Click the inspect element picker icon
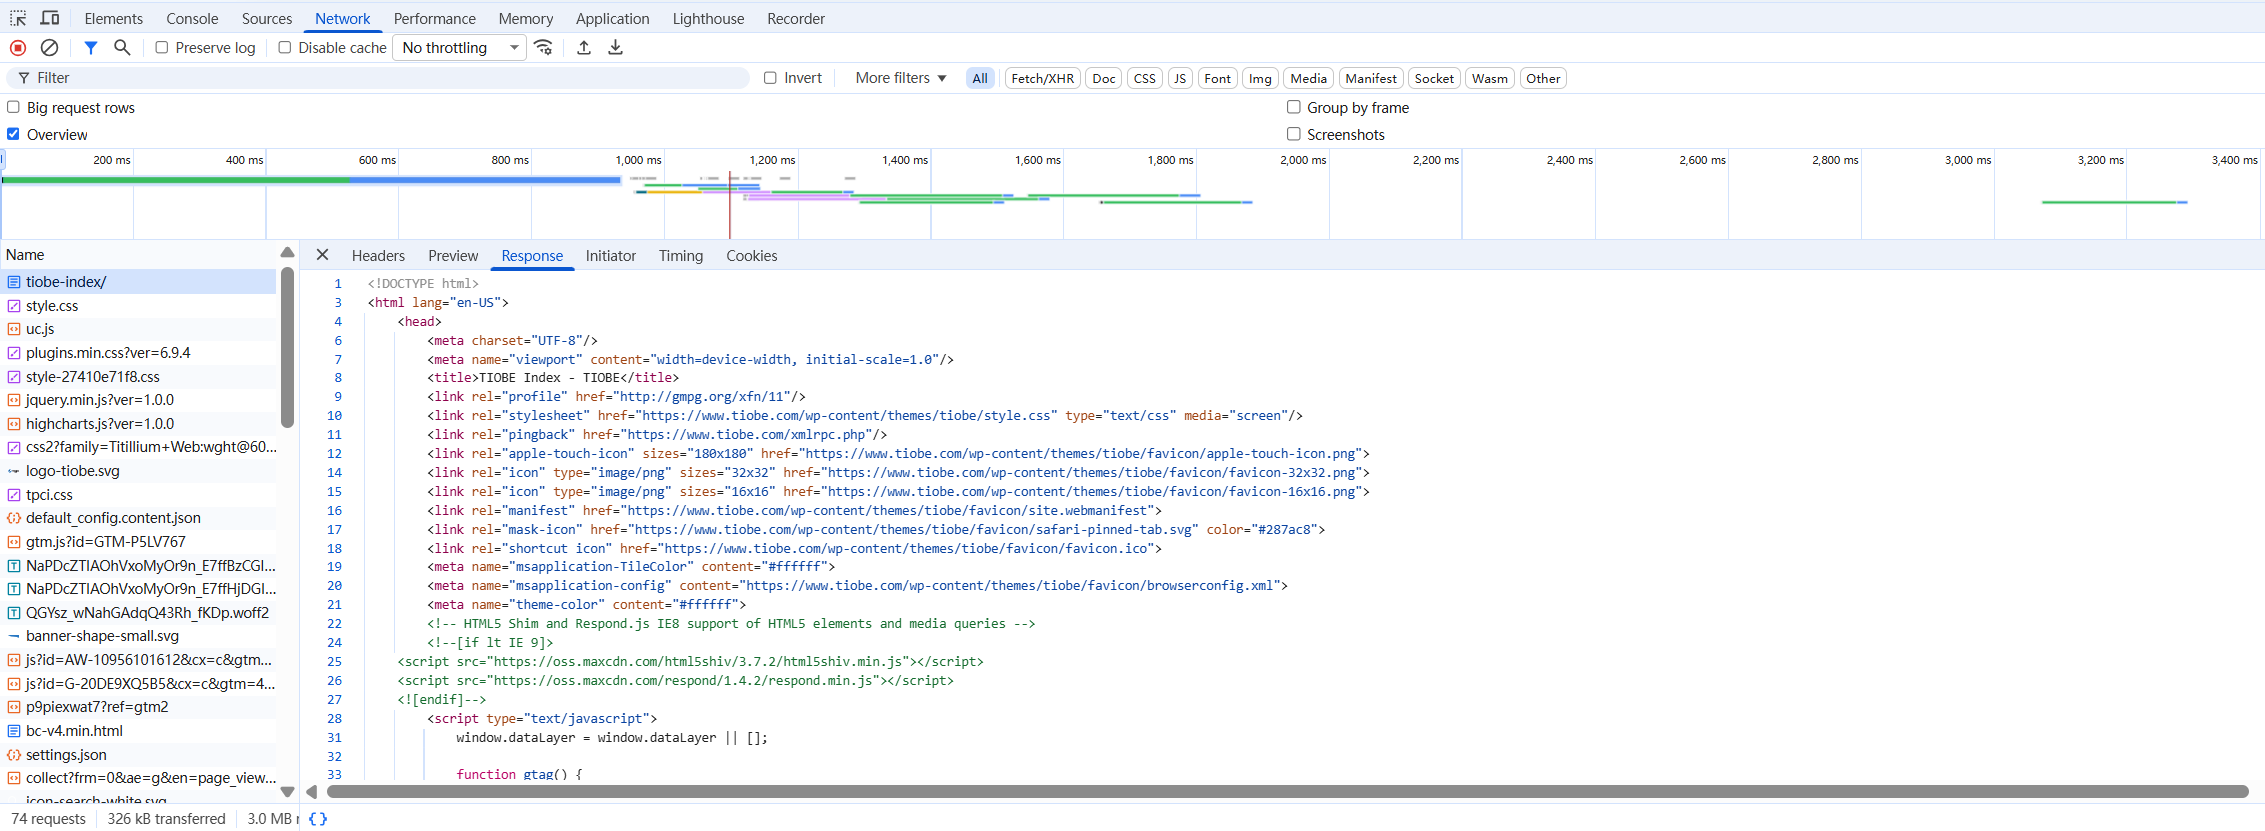Image resolution: width=2265 pixels, height=831 pixels. [18, 18]
